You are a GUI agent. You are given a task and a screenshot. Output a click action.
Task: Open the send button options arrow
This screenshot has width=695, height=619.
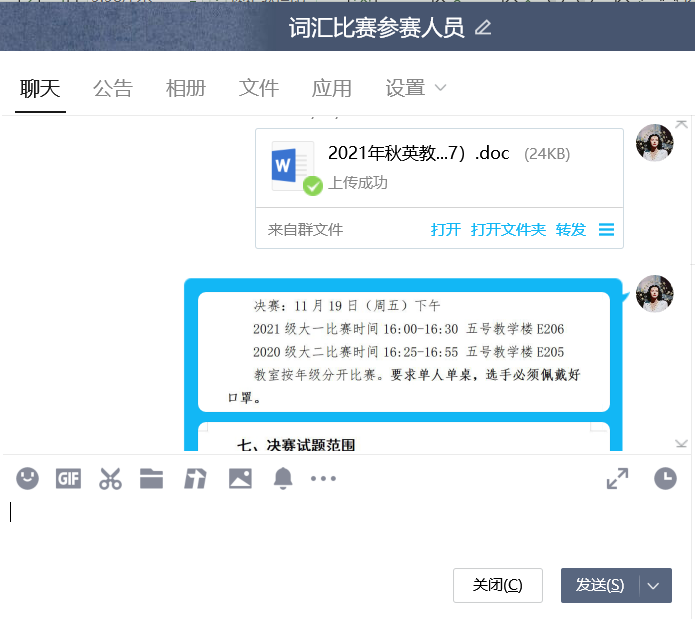[654, 586]
